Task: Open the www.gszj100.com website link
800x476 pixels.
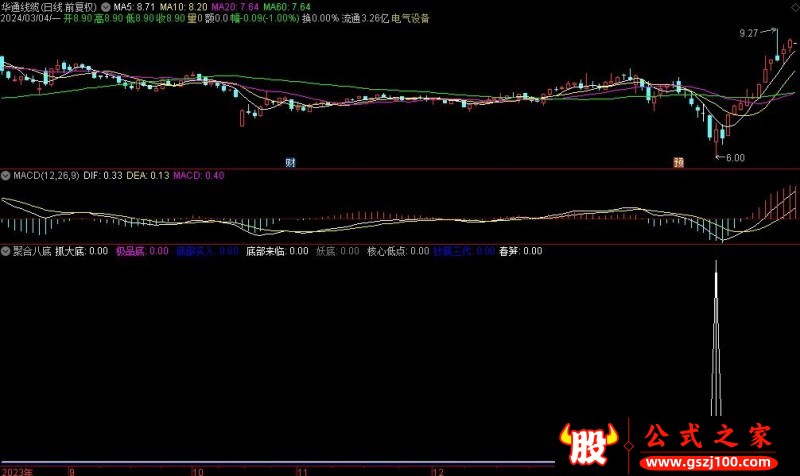Action: coord(708,465)
